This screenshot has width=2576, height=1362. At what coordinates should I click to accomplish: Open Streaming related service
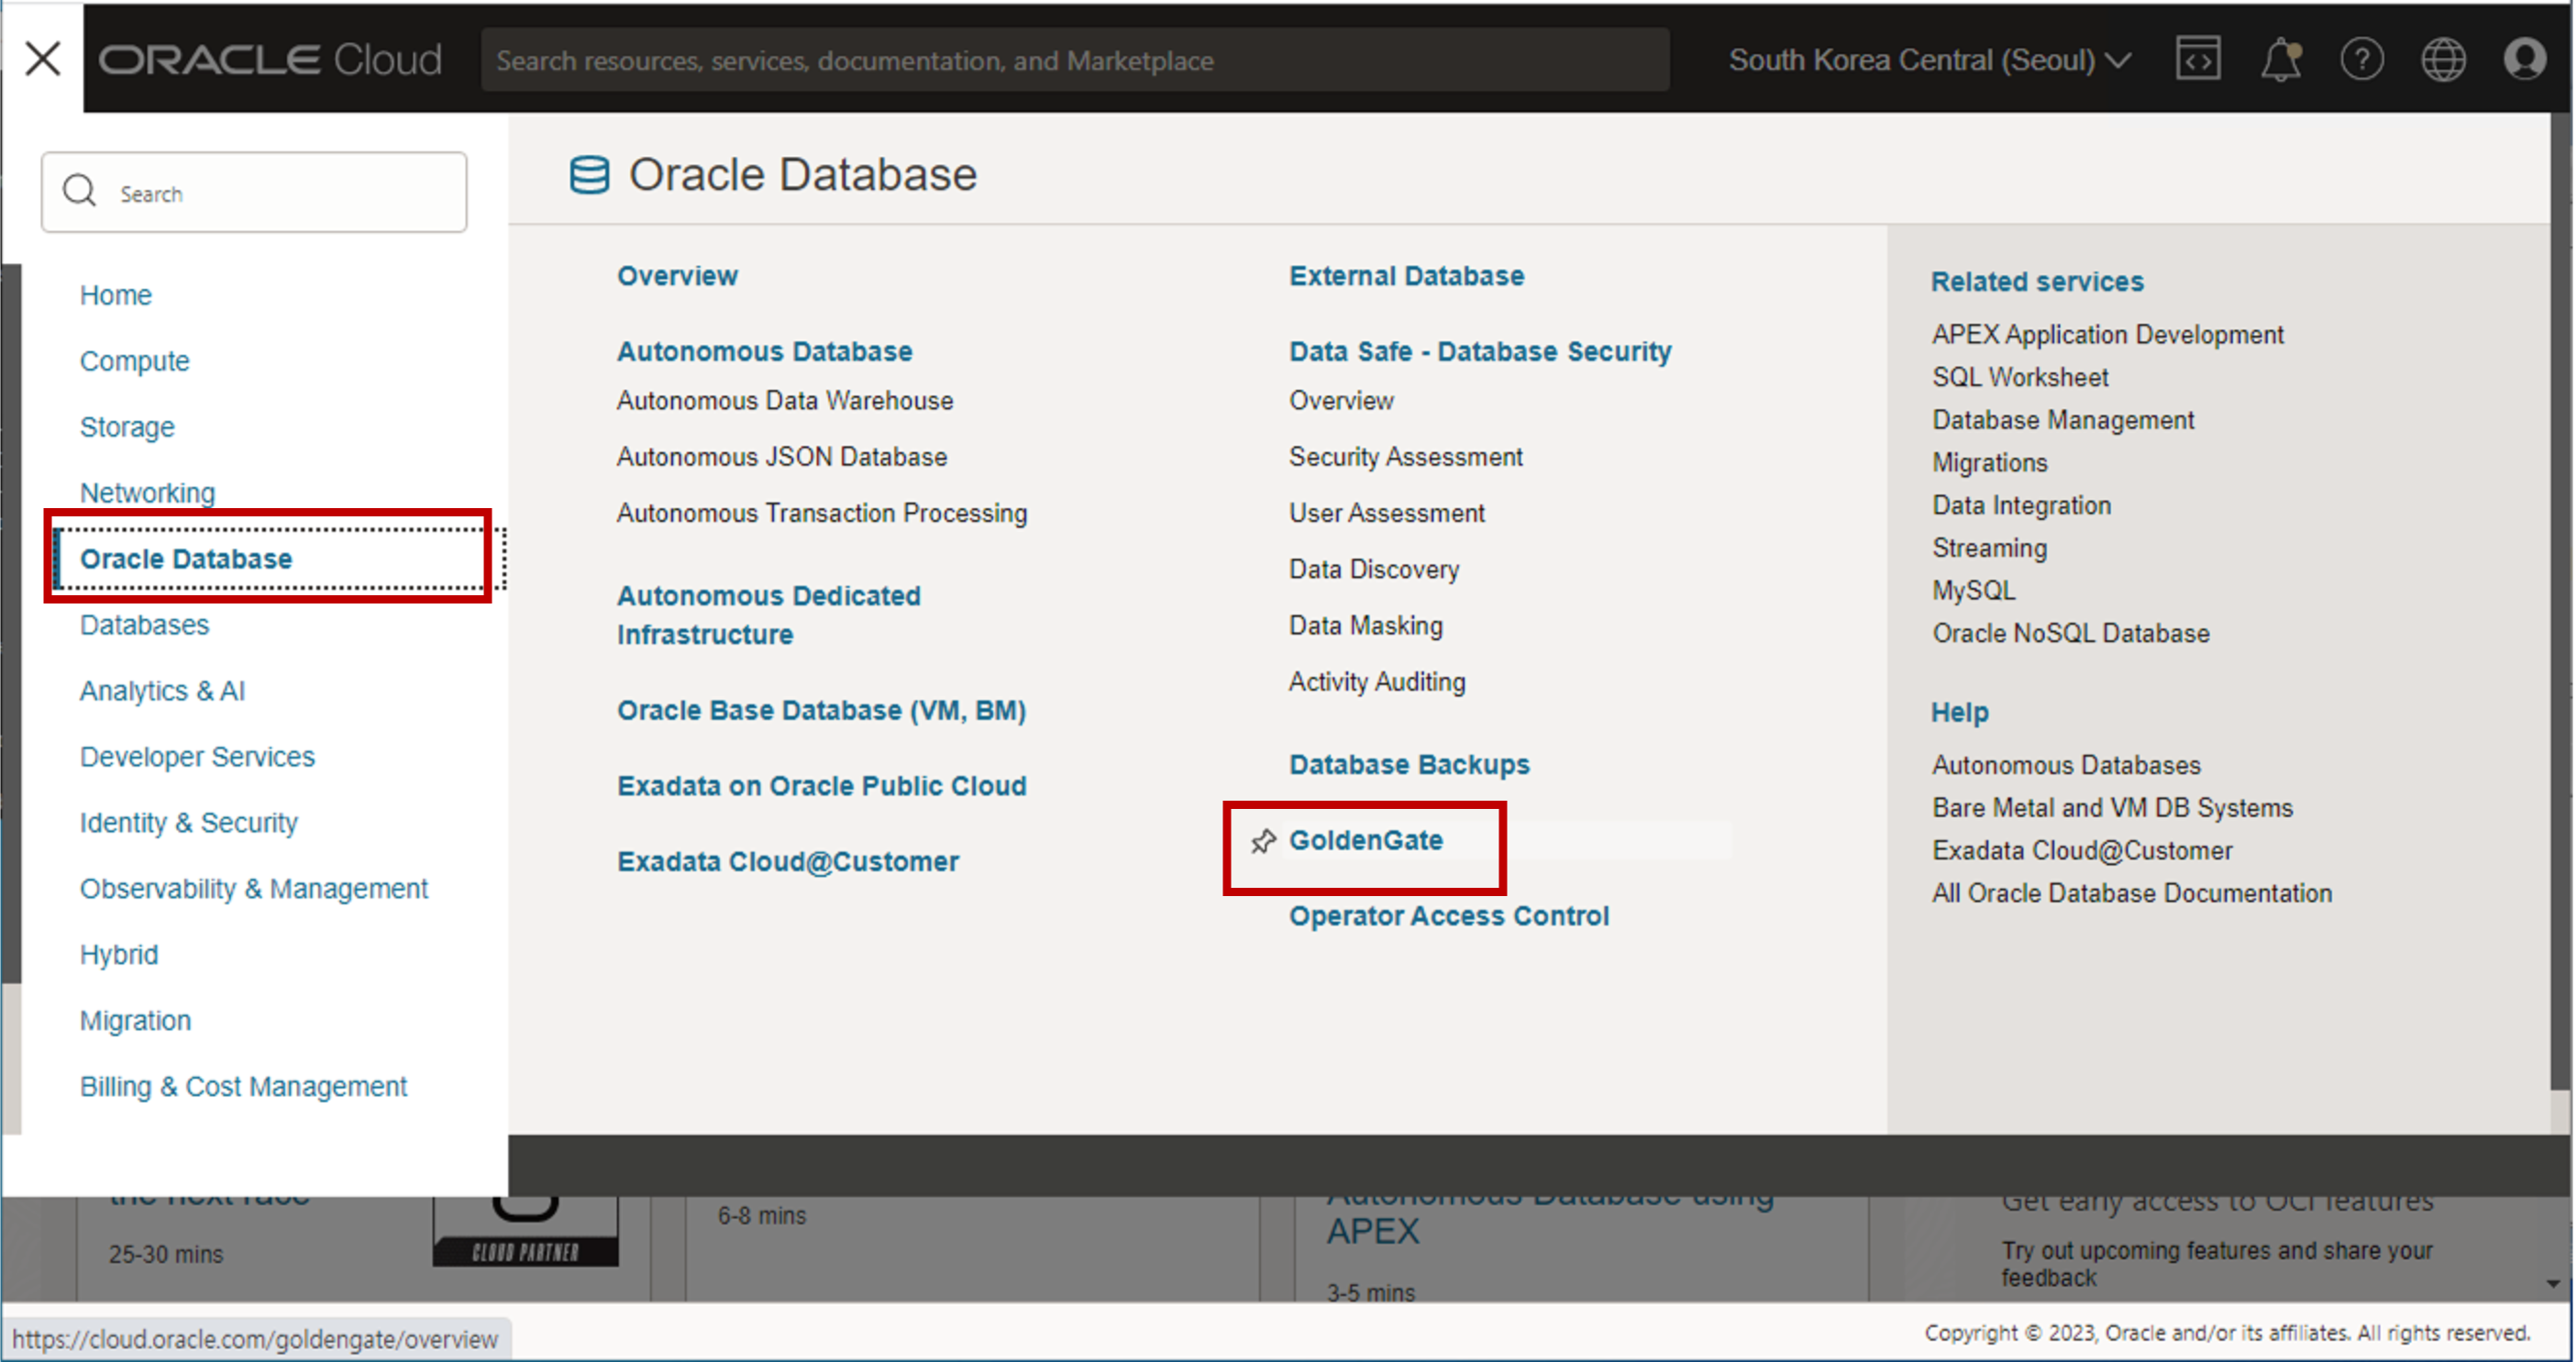tap(1990, 549)
